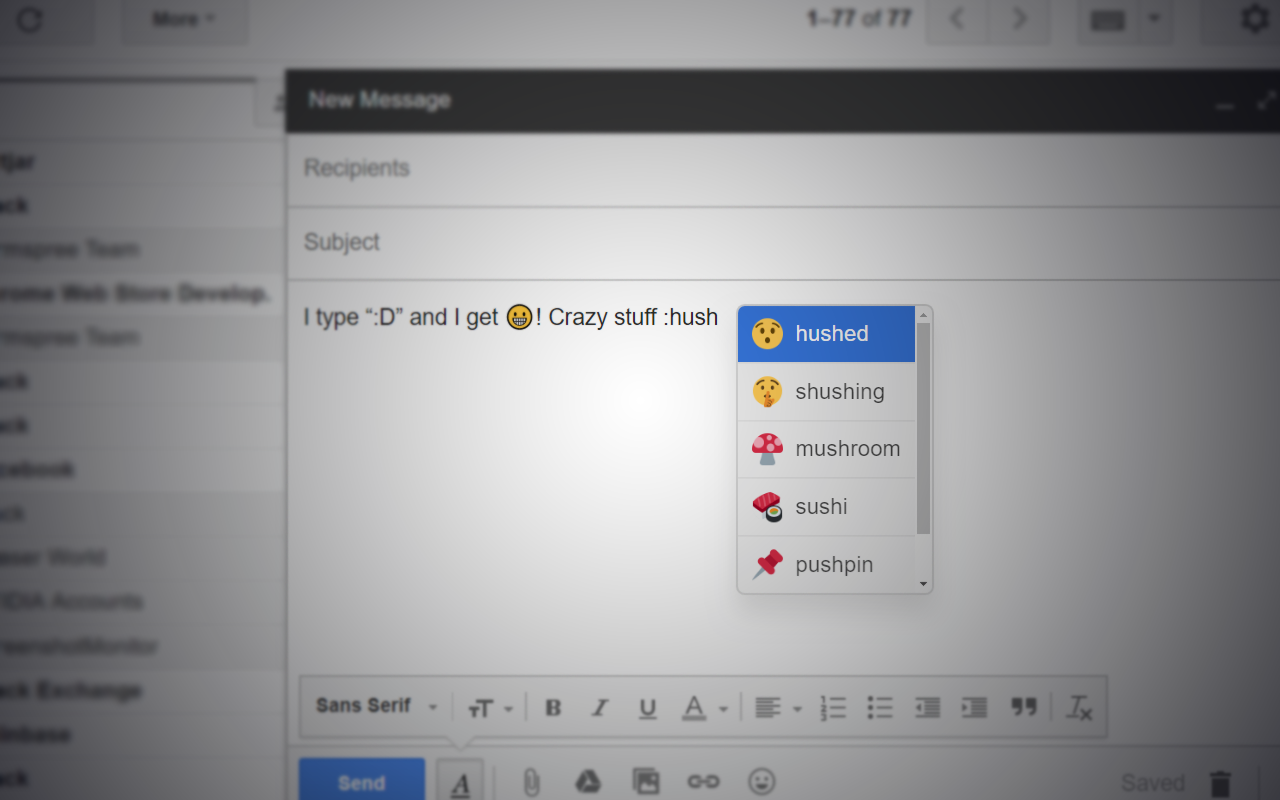Expand compose window to full screen
Screen dimensions: 1280x800
tap(1267, 100)
